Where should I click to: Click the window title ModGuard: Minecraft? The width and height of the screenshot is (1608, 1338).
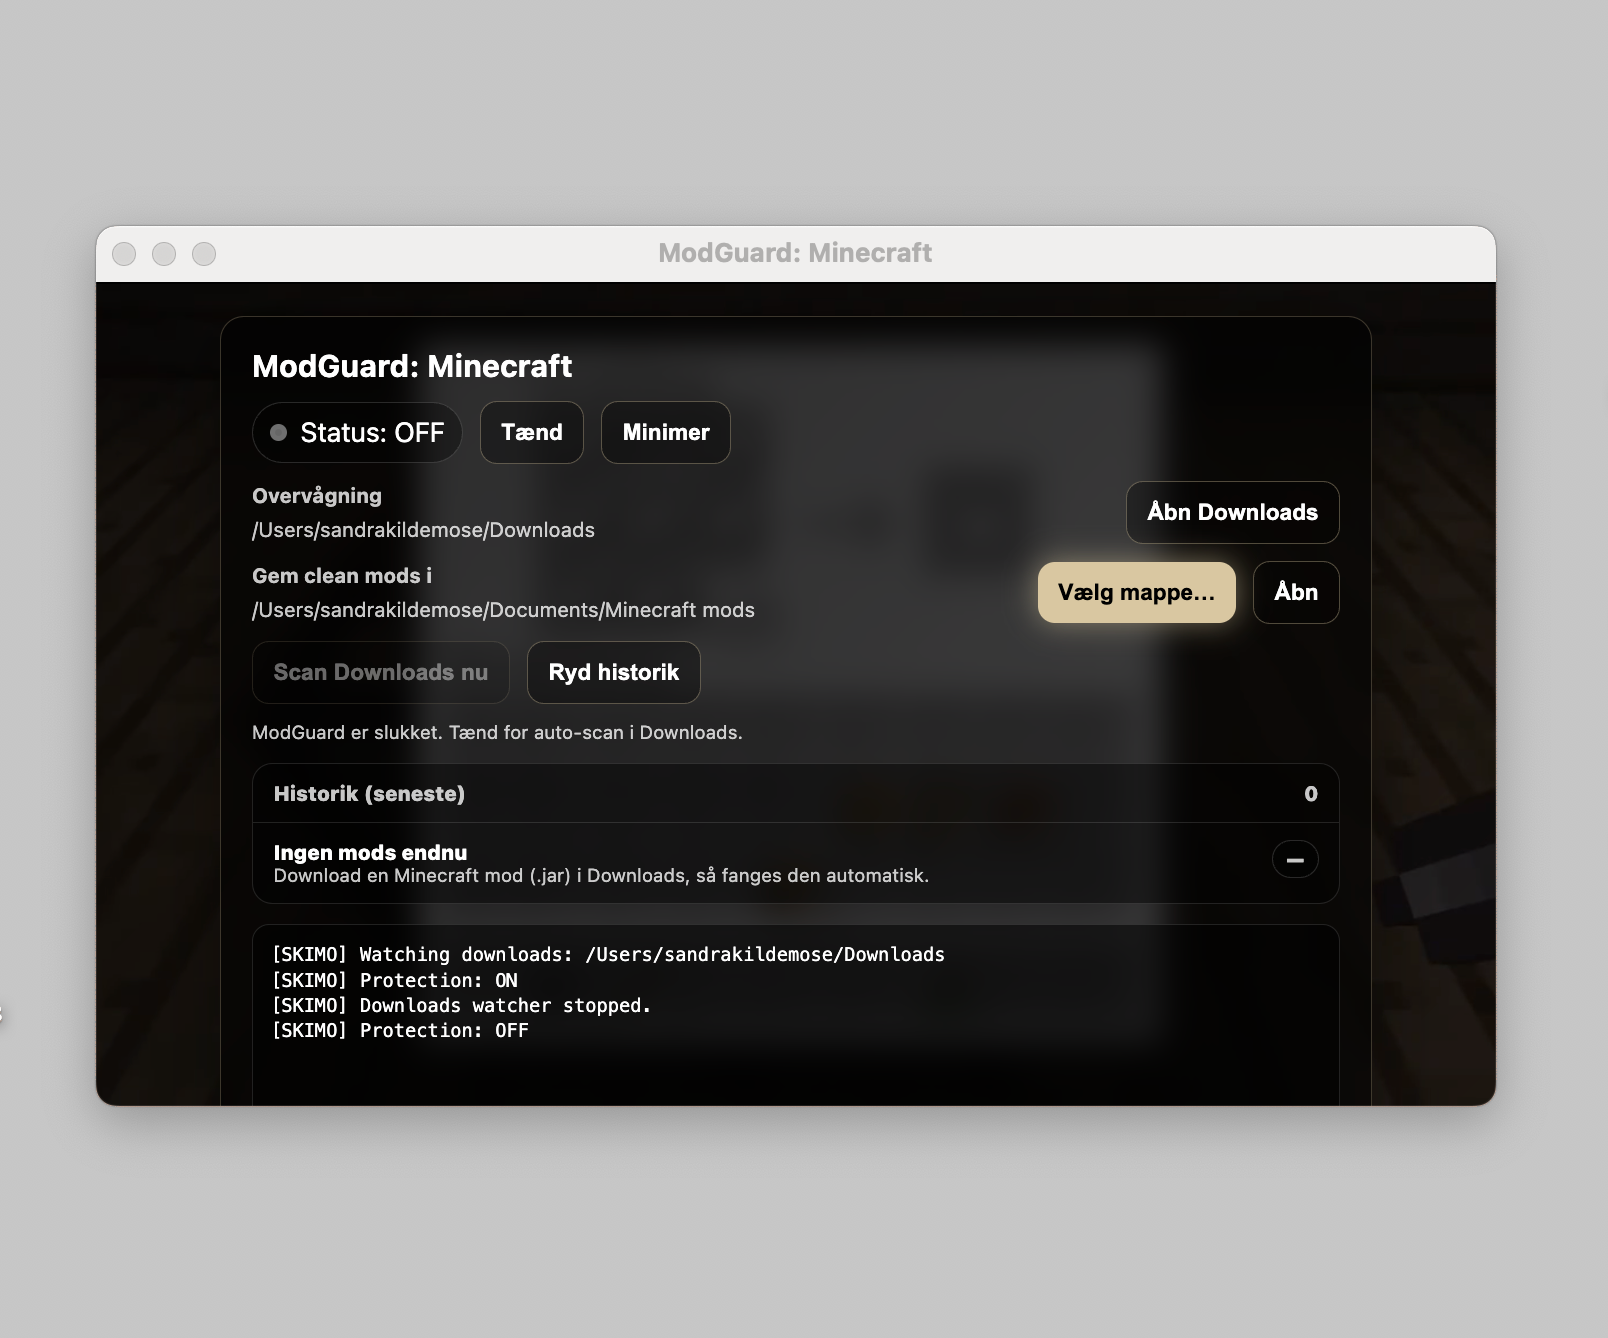(795, 253)
